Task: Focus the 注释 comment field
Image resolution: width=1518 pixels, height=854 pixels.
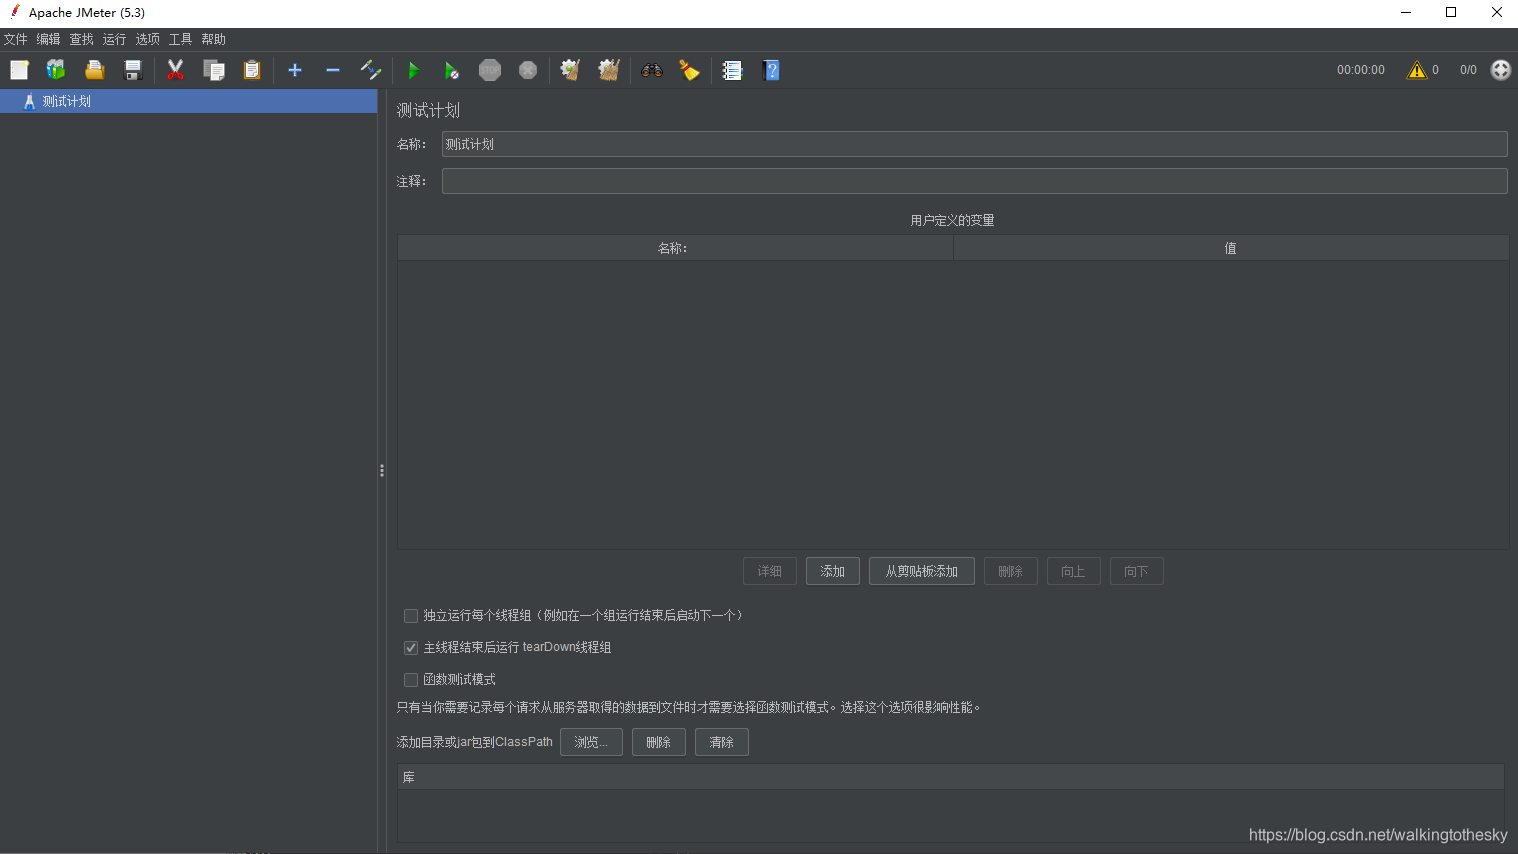Action: tap(975, 181)
